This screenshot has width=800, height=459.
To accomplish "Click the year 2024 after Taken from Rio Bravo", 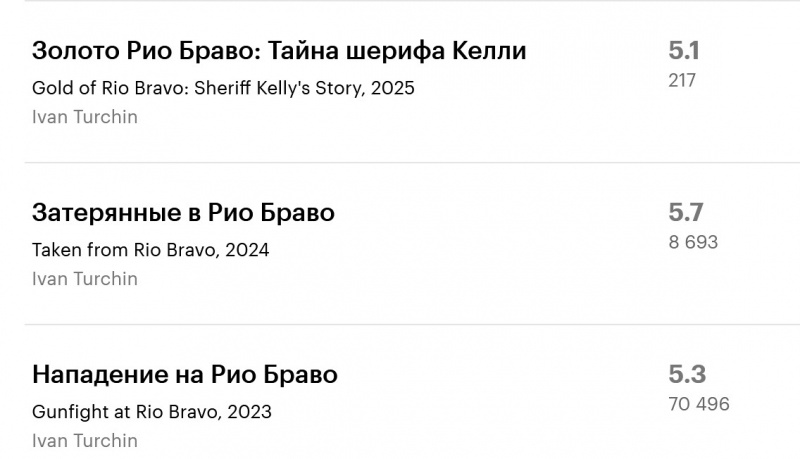I will pos(248,250).
